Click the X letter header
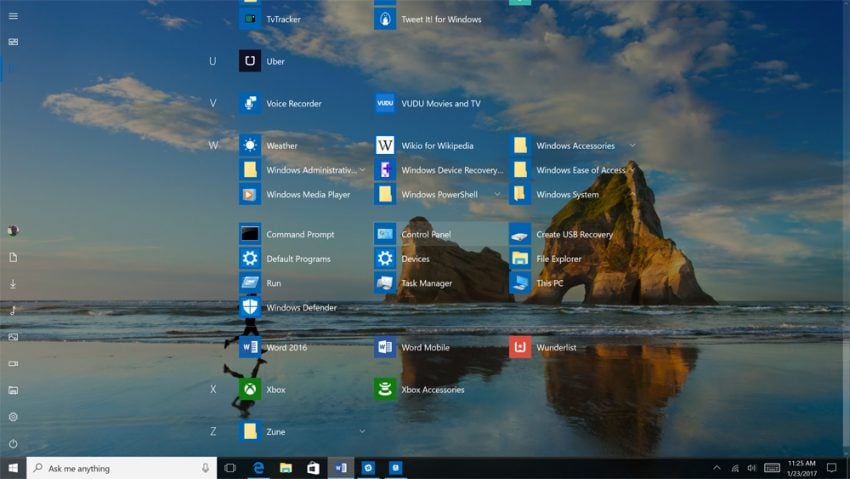 (x=212, y=389)
